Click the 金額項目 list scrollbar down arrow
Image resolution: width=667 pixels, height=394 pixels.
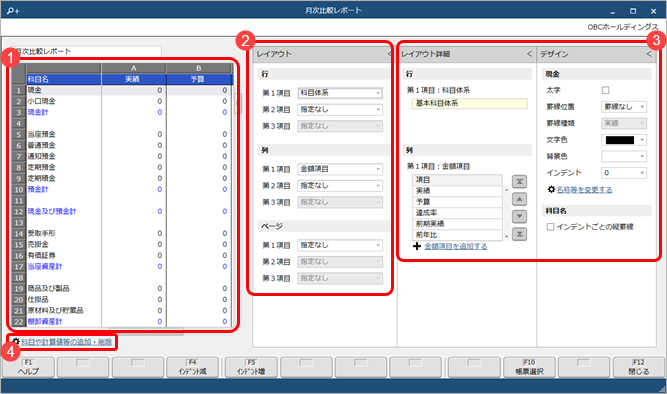[x=506, y=237]
